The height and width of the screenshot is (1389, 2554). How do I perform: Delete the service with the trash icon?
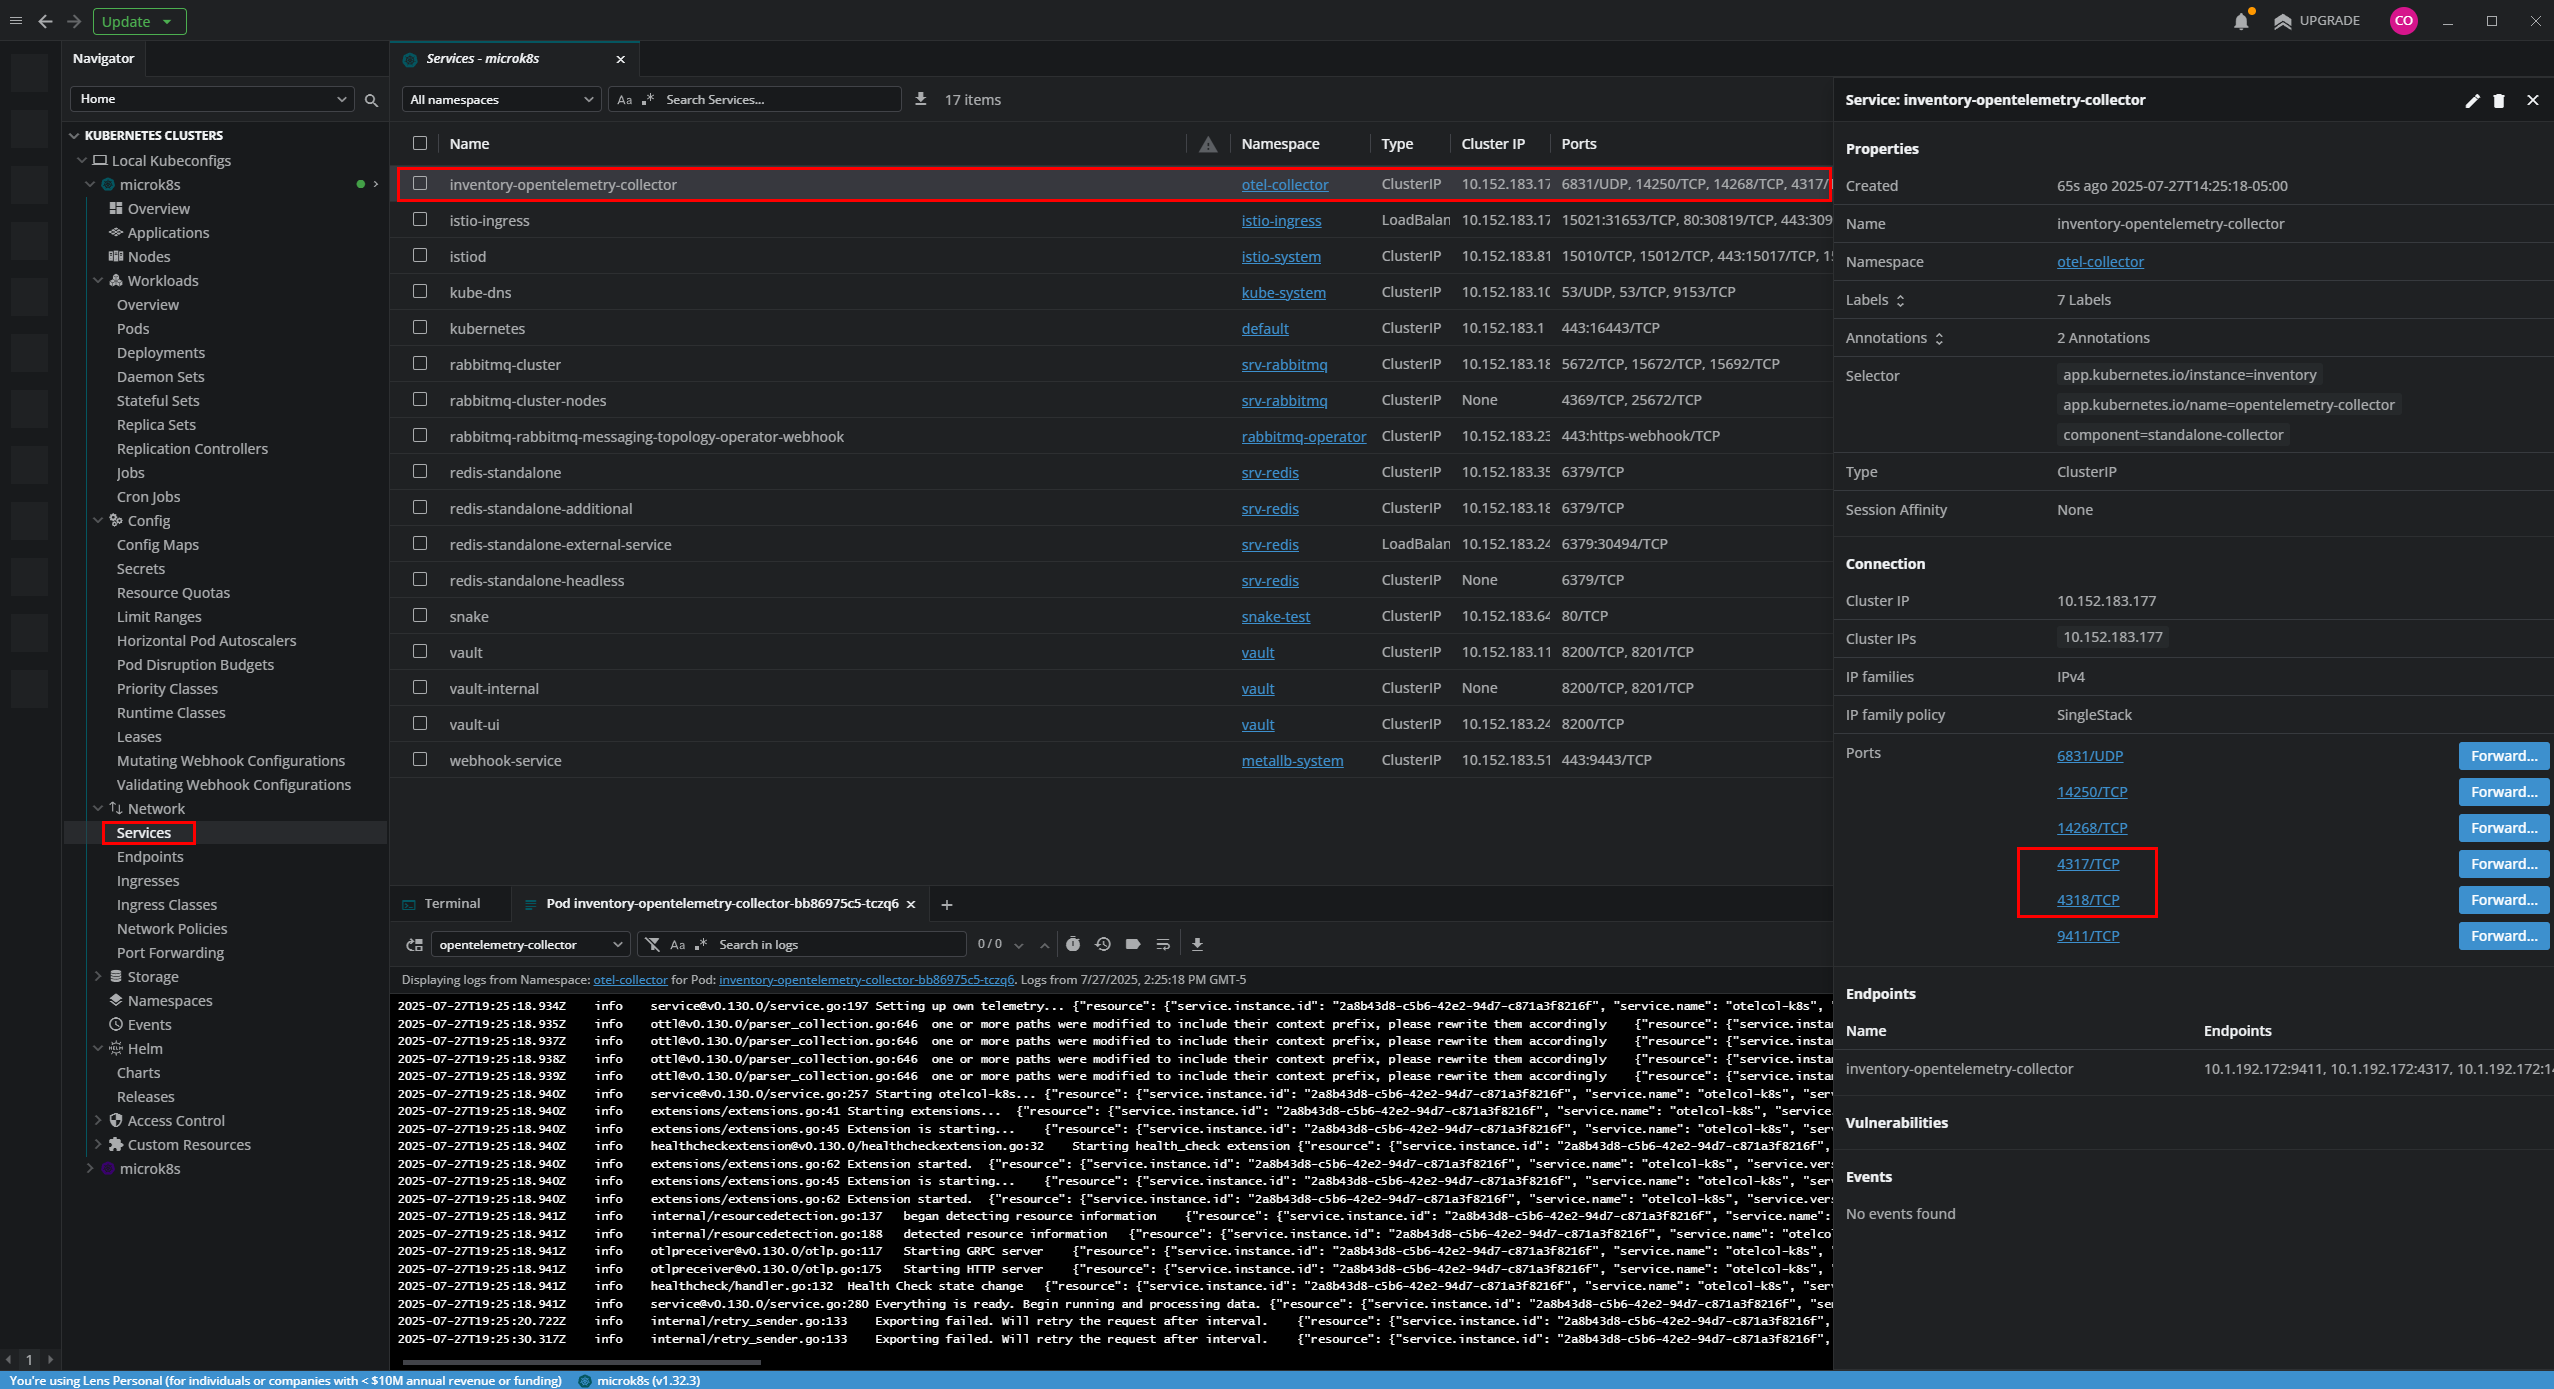tap(2498, 100)
